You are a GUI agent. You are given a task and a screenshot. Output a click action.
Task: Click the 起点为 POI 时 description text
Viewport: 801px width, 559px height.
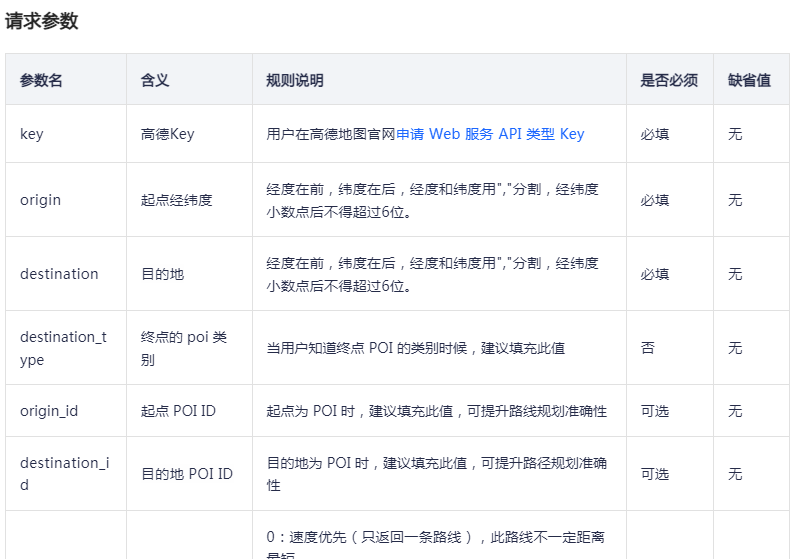tap(437, 411)
